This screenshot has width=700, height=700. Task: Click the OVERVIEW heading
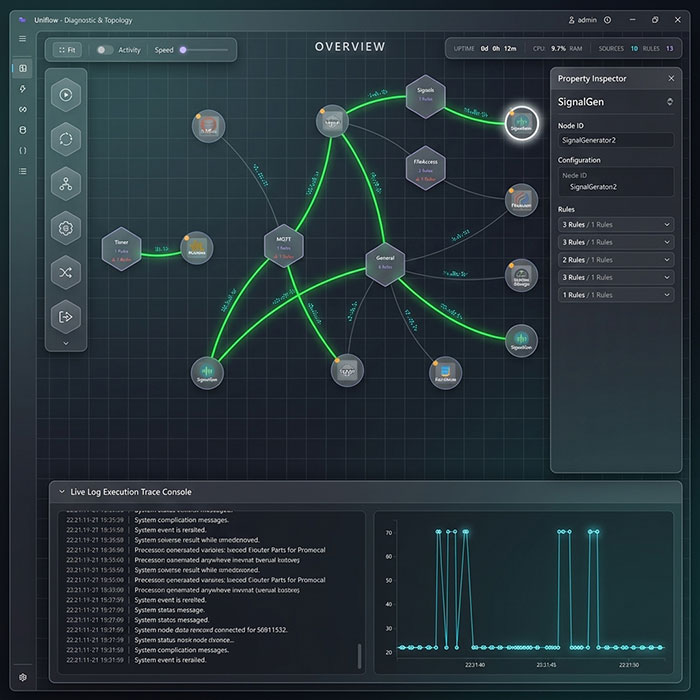click(350, 47)
